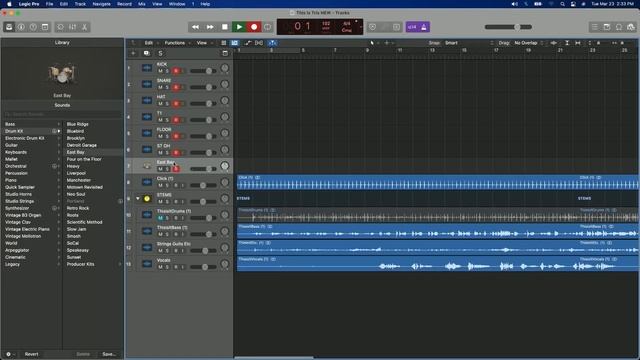Viewport: 640px width, 360px height.
Task: Open the Editors scissors button
Action: click(x=84, y=27)
